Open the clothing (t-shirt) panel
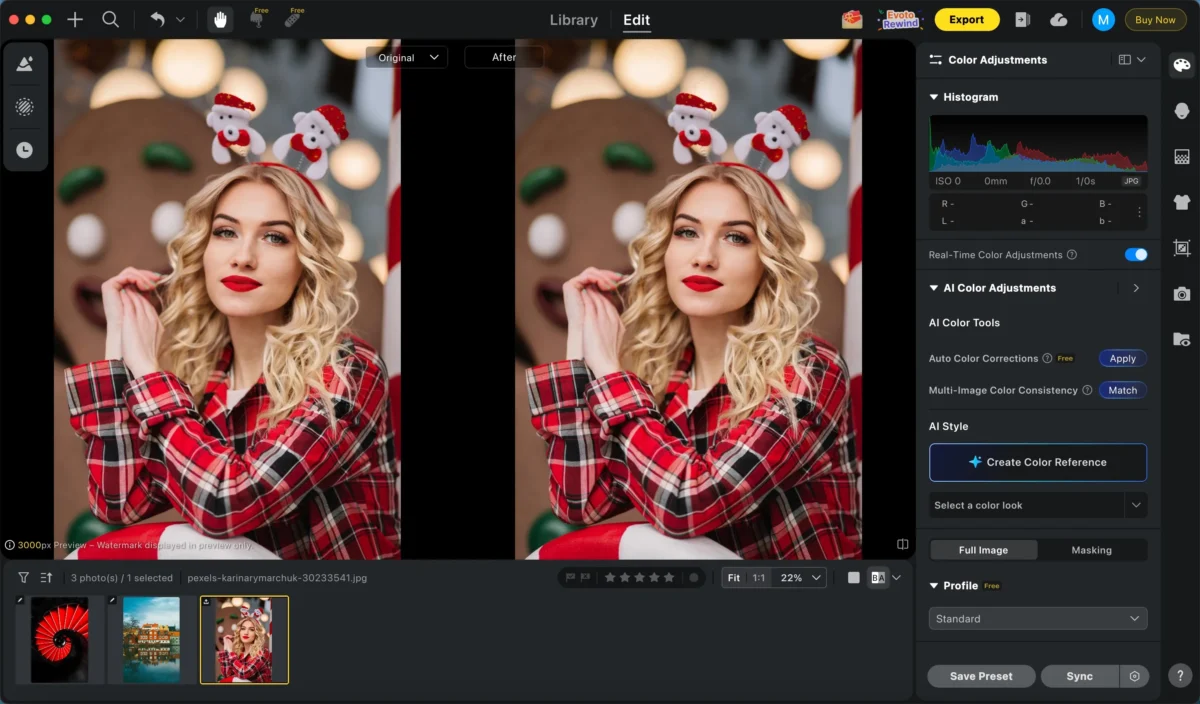 tap(1182, 202)
